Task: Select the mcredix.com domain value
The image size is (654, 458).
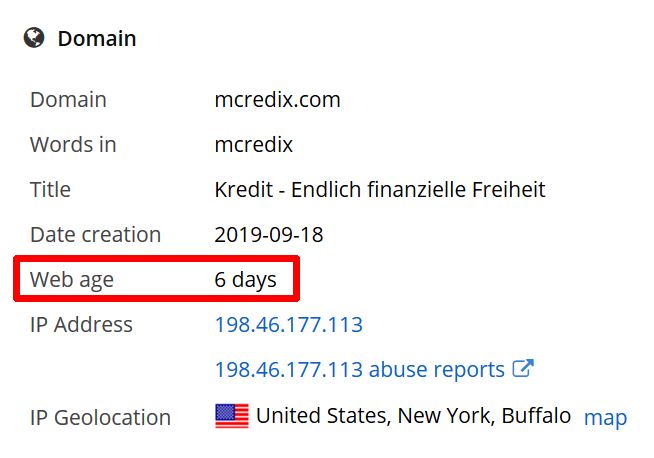Action: [x=277, y=100]
